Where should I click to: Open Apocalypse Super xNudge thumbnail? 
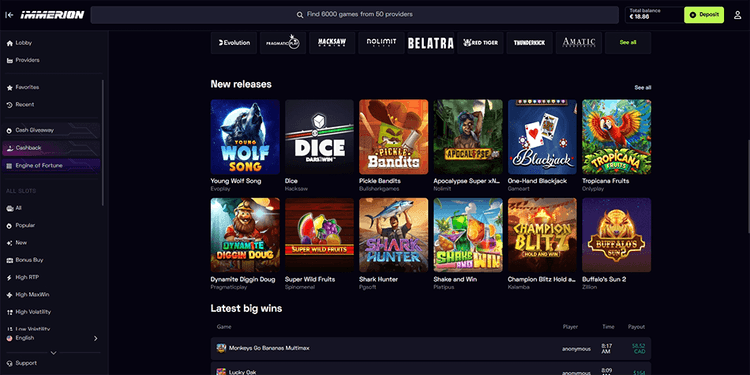468,137
